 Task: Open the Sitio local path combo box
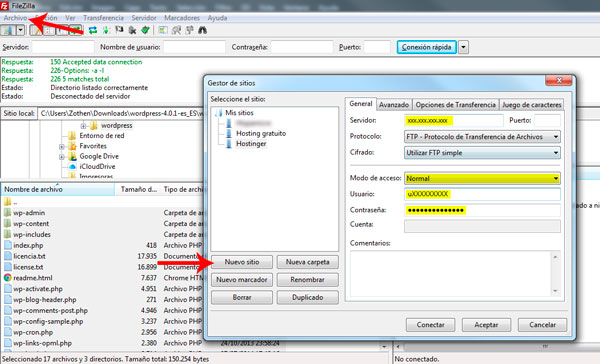coord(122,113)
